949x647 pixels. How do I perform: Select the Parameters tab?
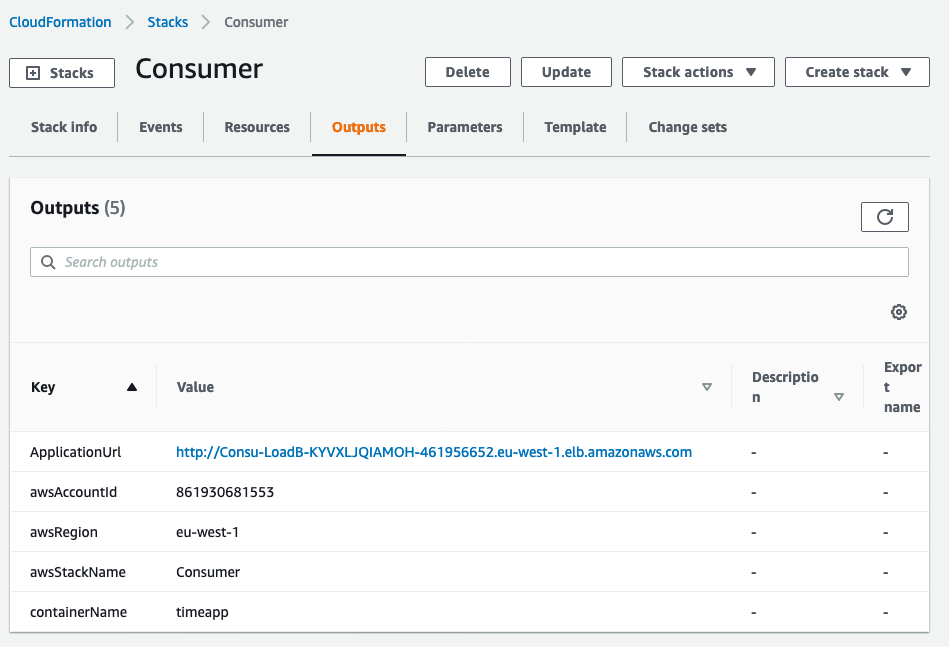(464, 127)
